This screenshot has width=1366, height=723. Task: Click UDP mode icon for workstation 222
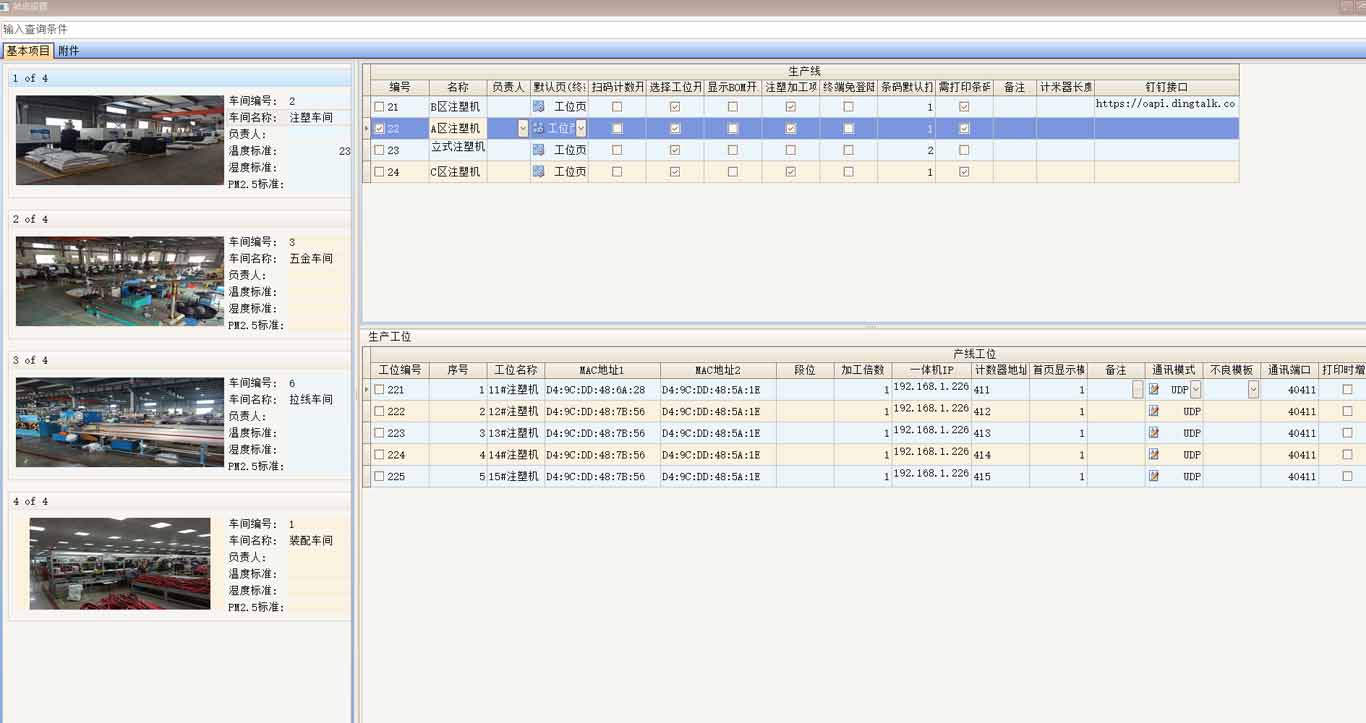tap(1154, 412)
